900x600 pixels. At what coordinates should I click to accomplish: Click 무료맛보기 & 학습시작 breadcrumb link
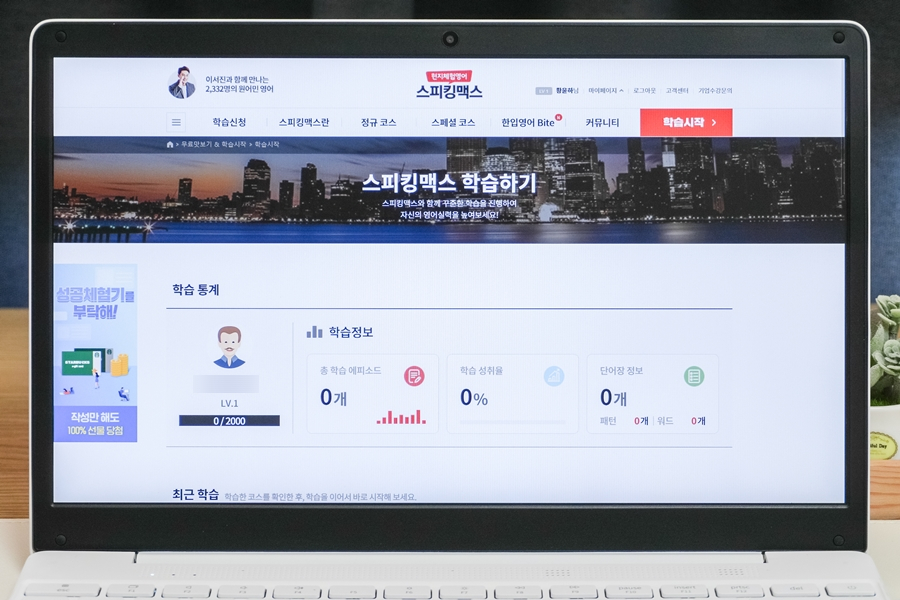(214, 145)
